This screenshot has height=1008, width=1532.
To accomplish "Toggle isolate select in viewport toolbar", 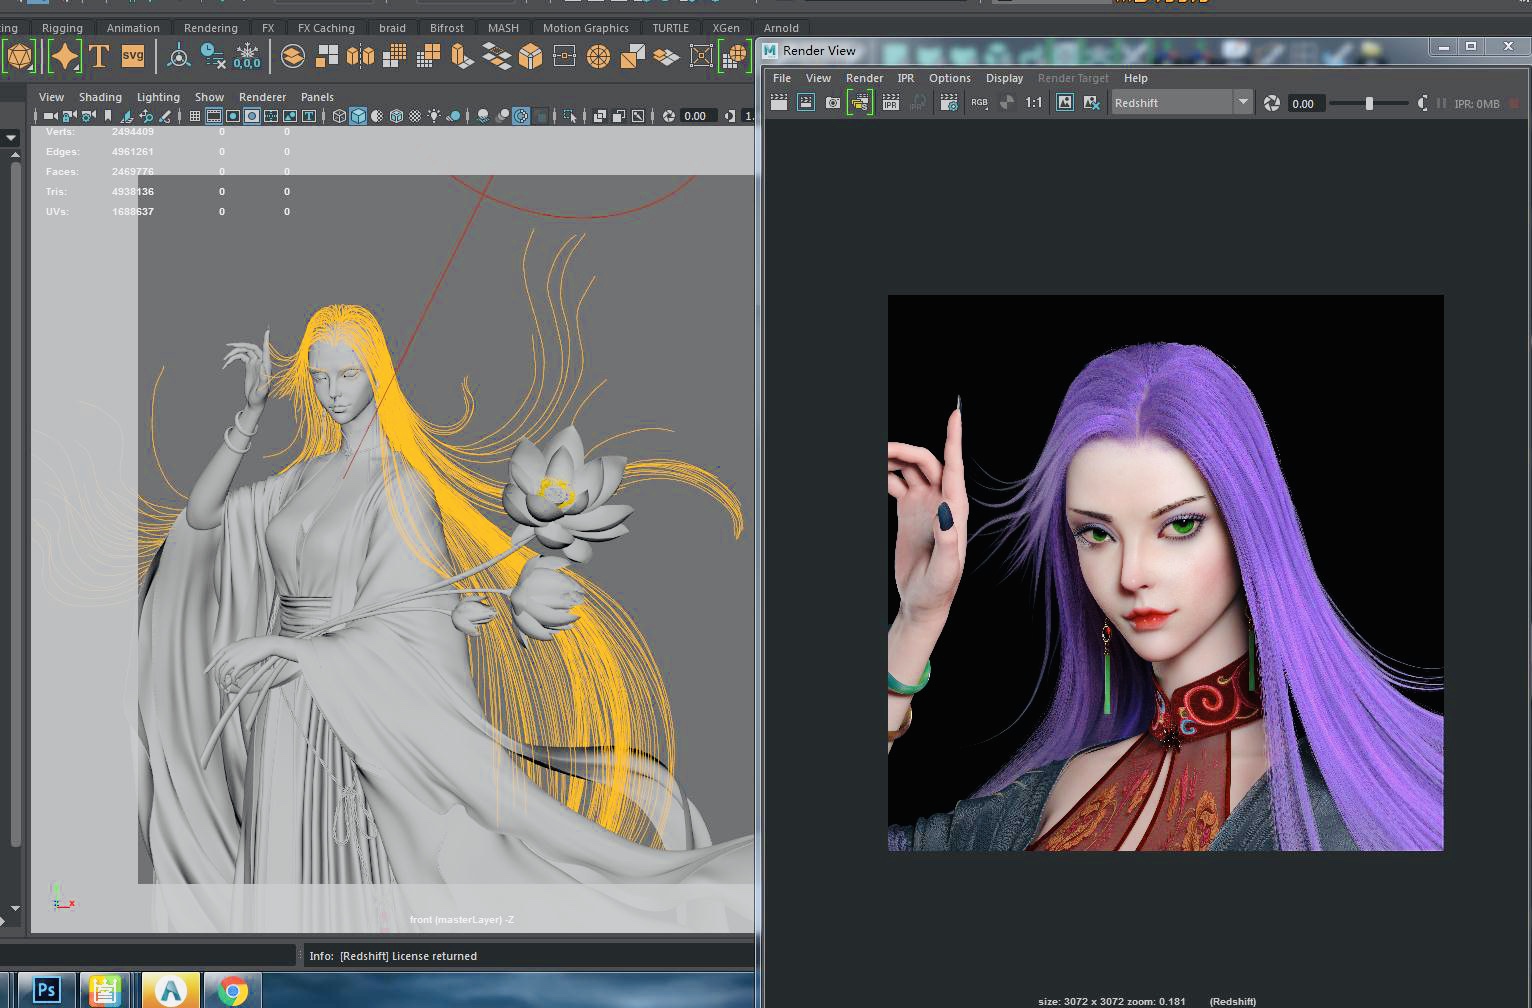I will 569,116.
